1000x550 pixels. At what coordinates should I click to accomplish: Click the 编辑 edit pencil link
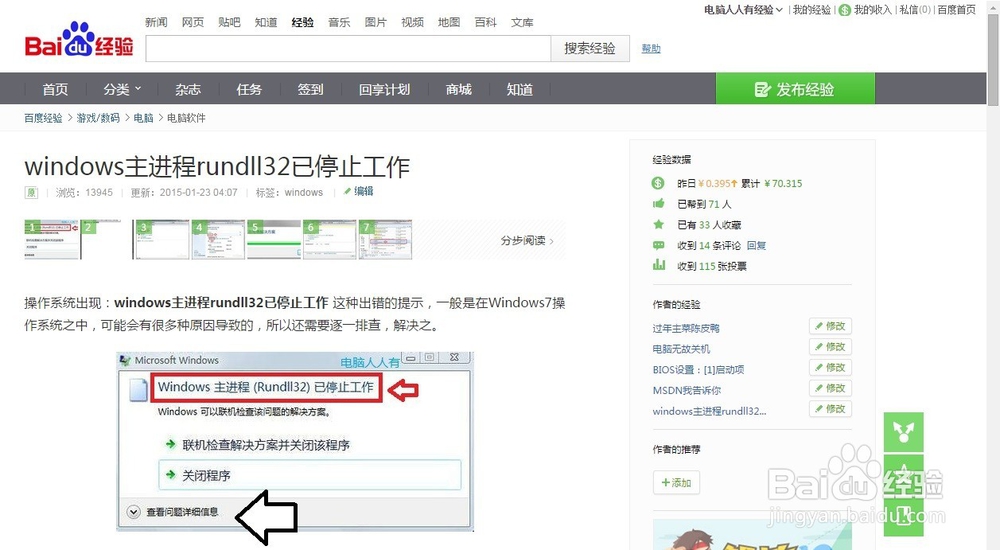coord(359,191)
